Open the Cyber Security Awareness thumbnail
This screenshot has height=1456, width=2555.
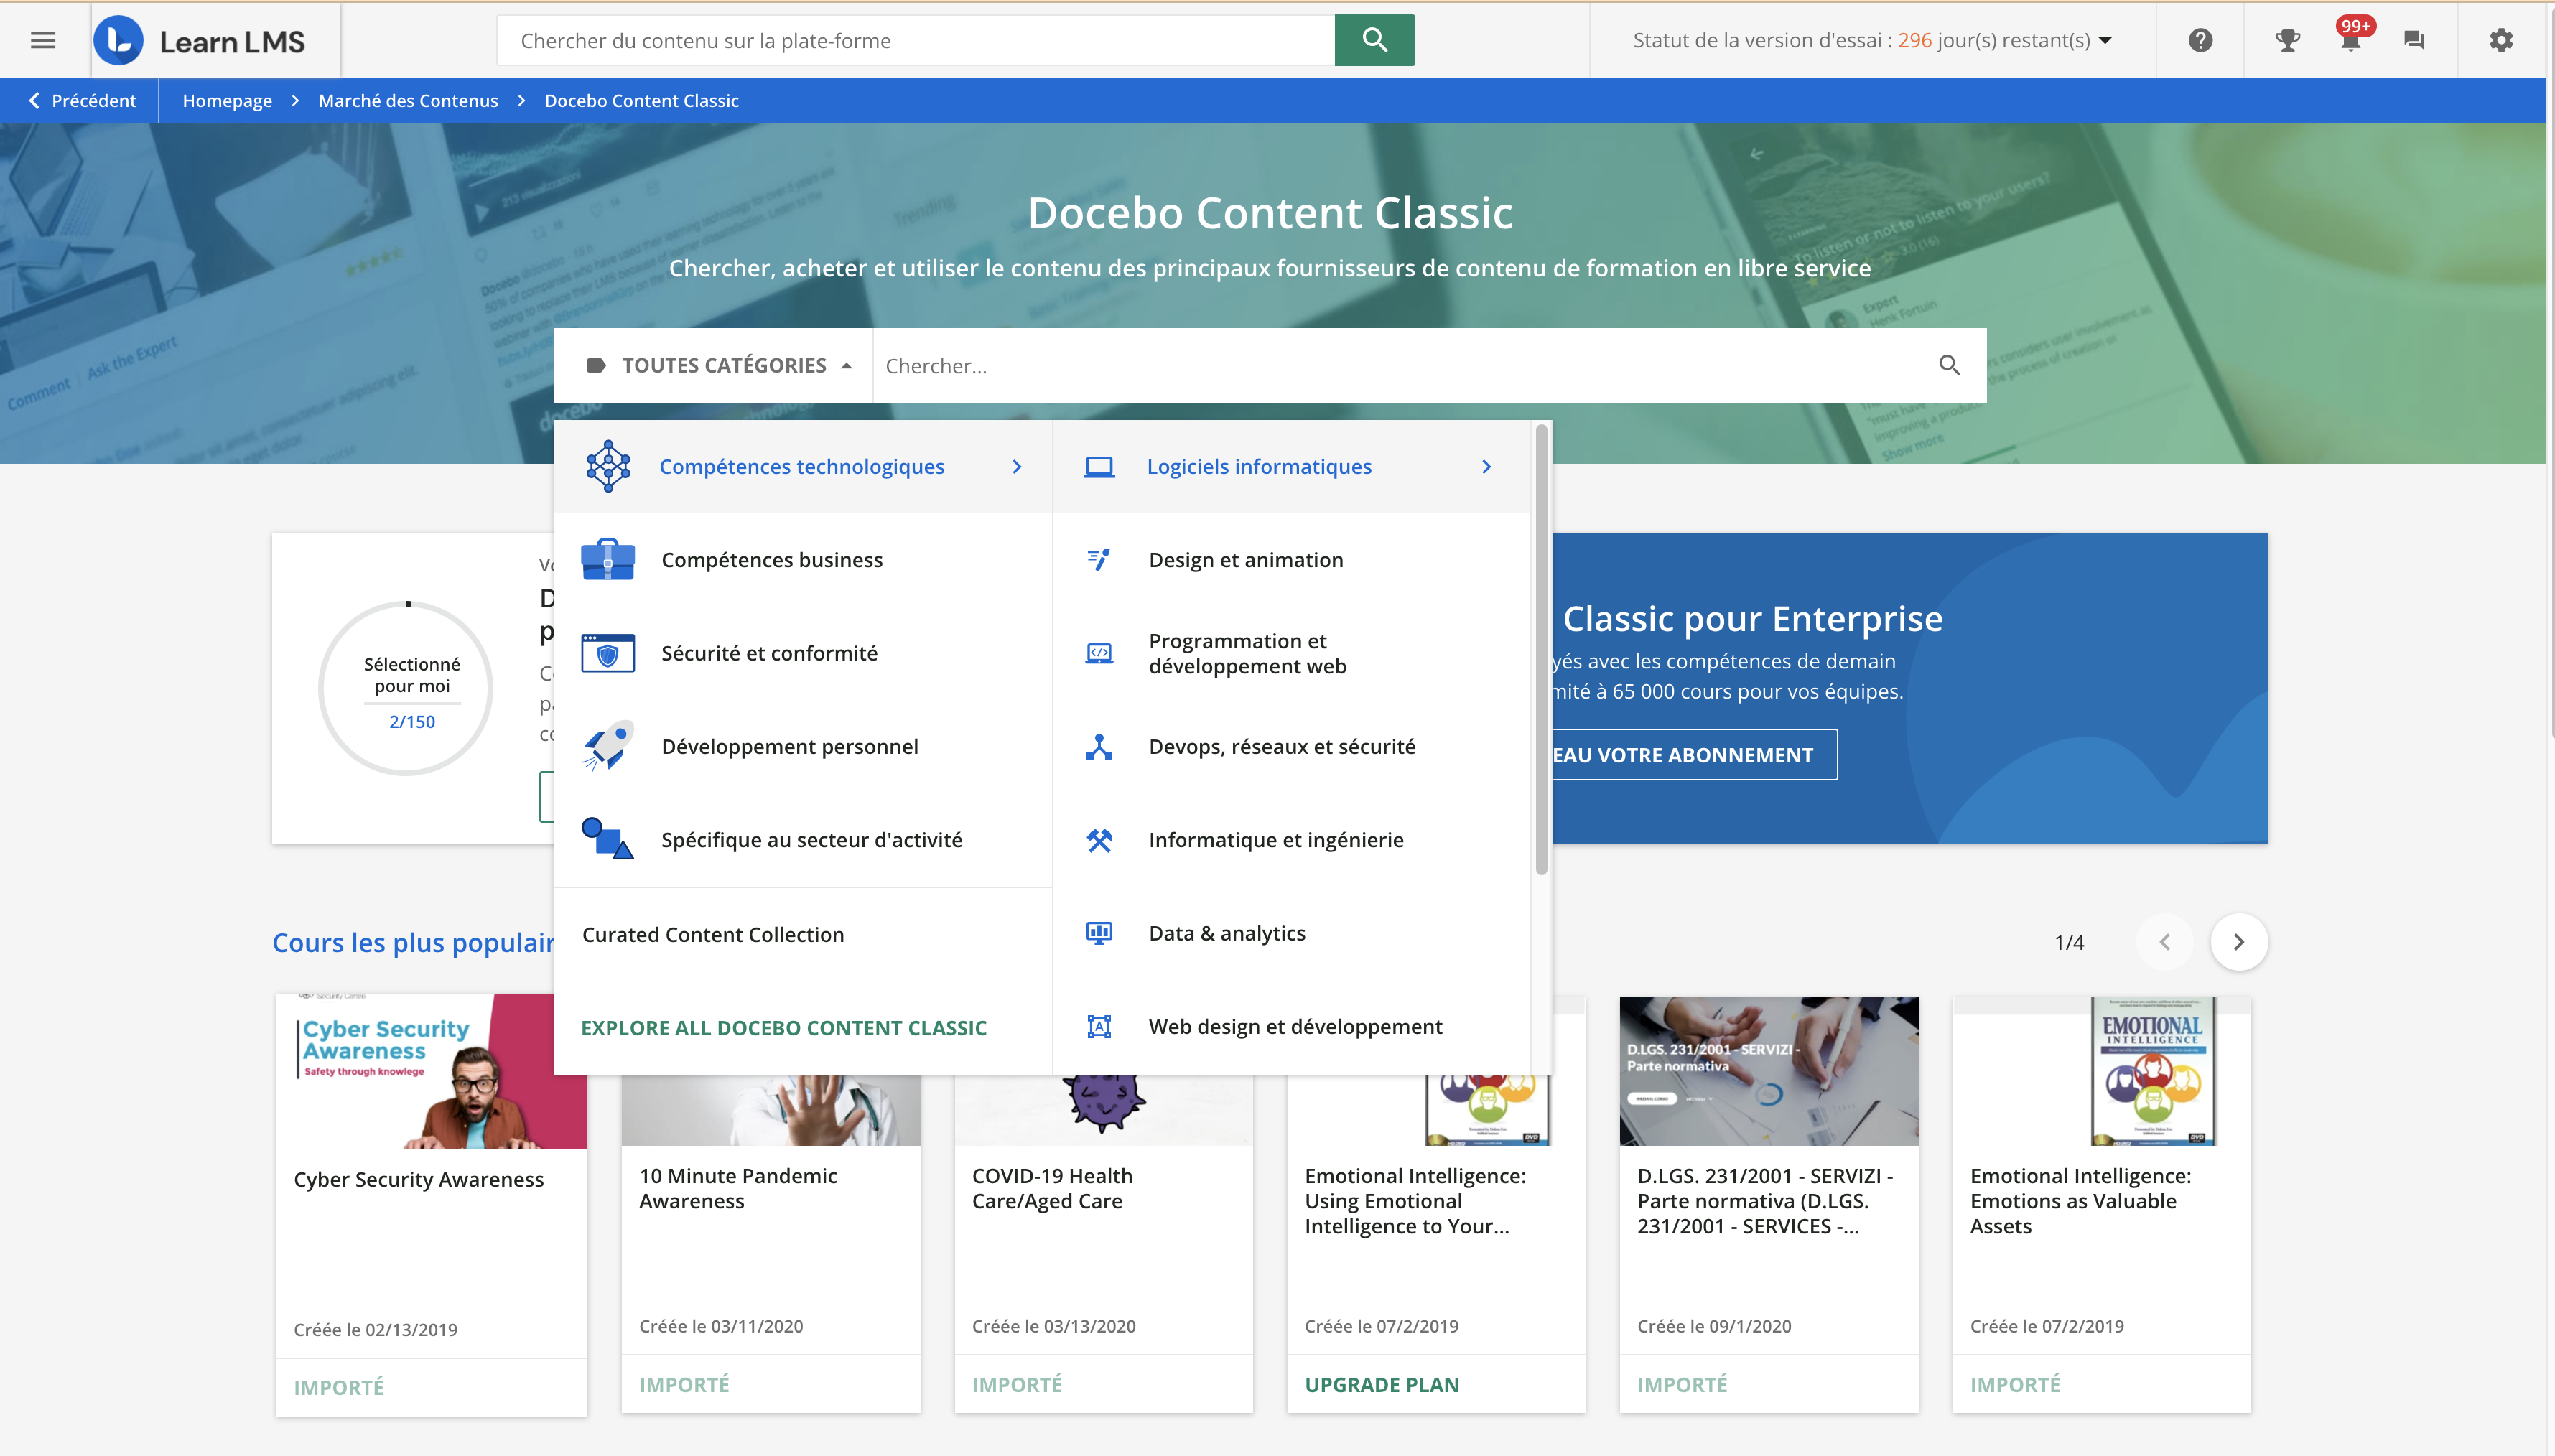tap(431, 1070)
